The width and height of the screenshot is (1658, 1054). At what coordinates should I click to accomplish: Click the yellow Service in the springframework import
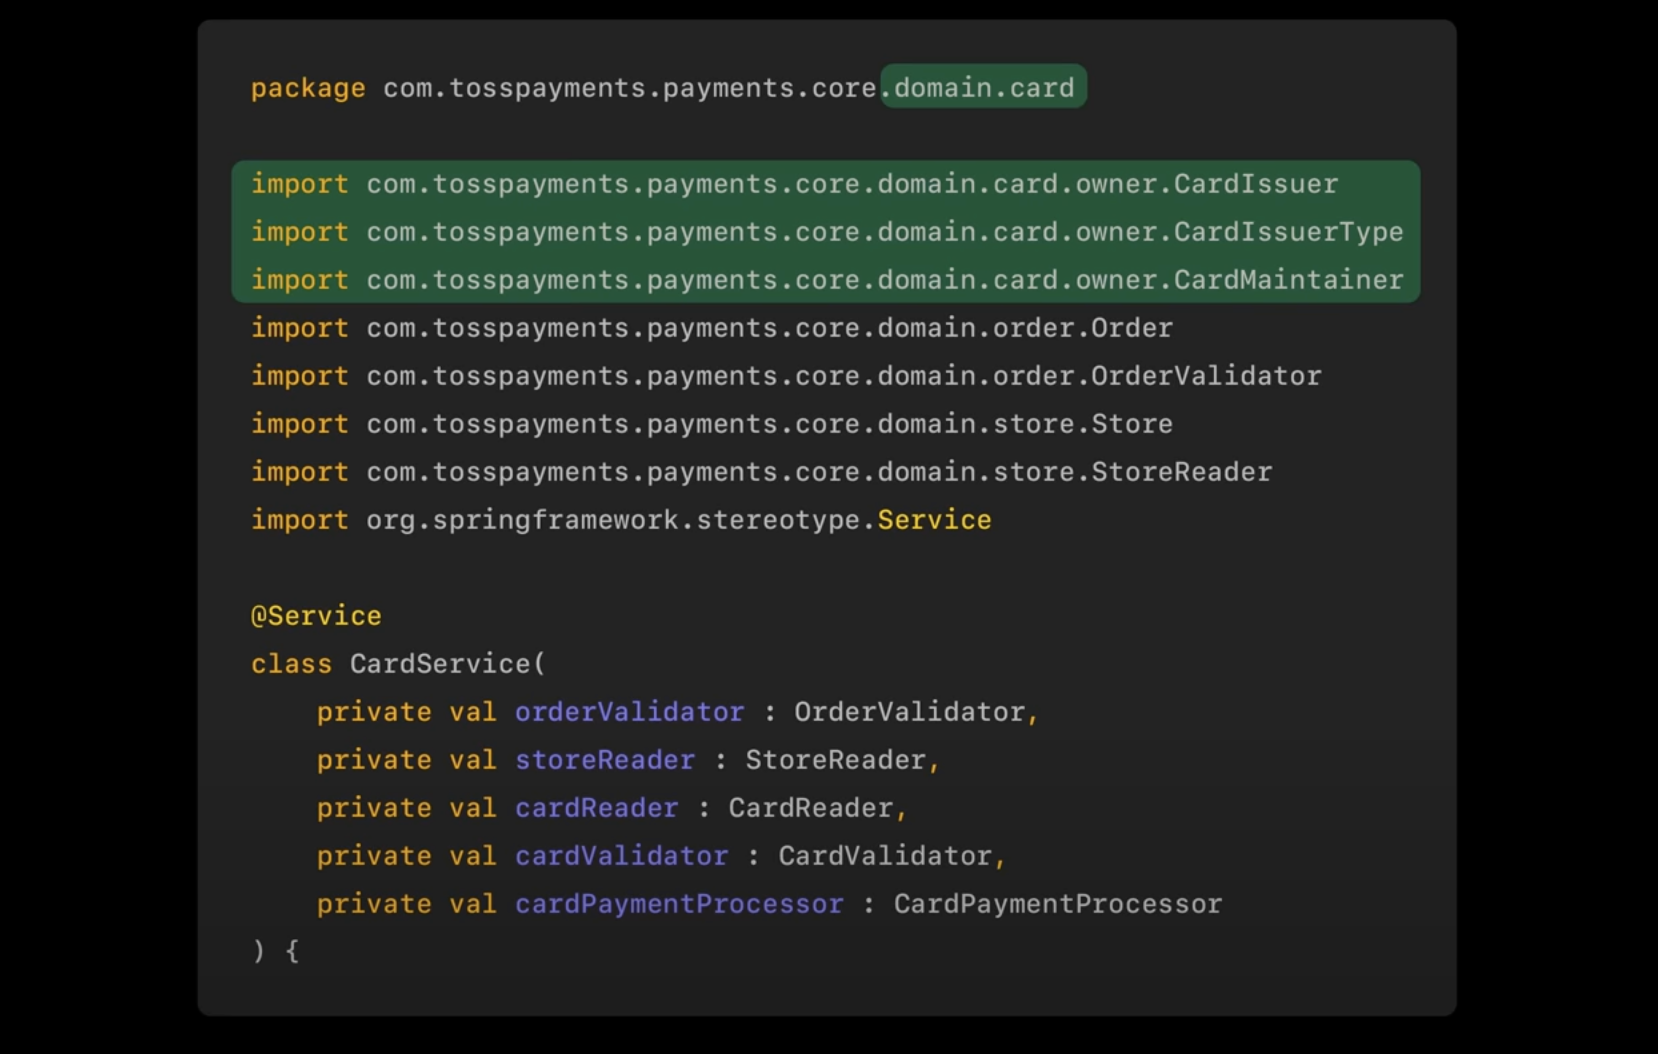(934, 520)
